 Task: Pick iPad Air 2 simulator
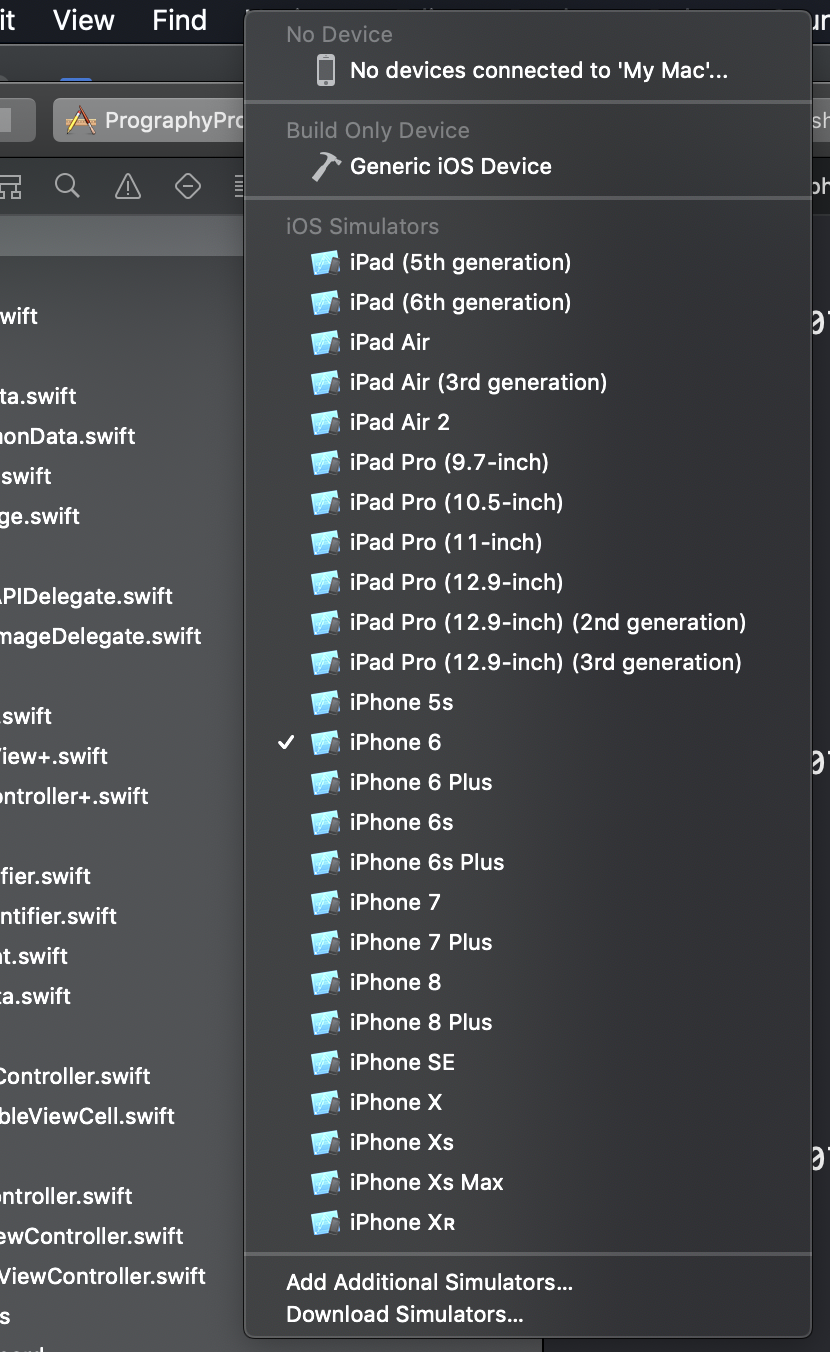pyautogui.click(x=527, y=422)
